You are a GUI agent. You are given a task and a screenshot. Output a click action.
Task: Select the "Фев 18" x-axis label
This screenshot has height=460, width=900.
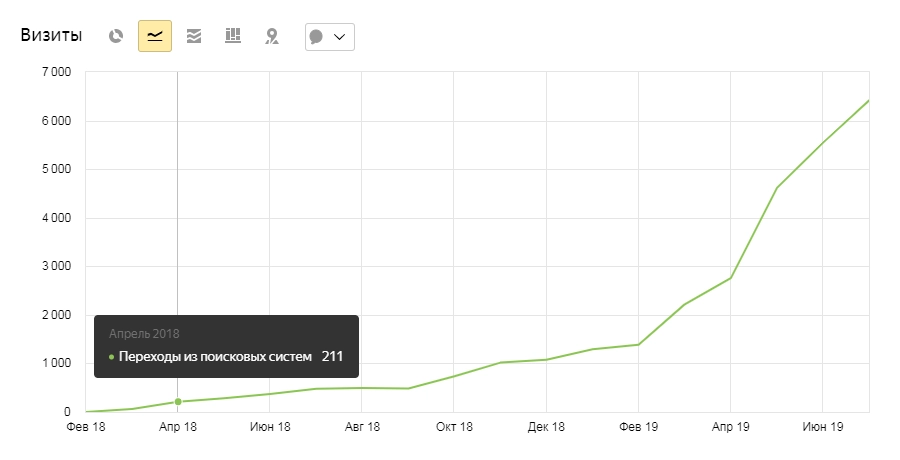click(85, 427)
